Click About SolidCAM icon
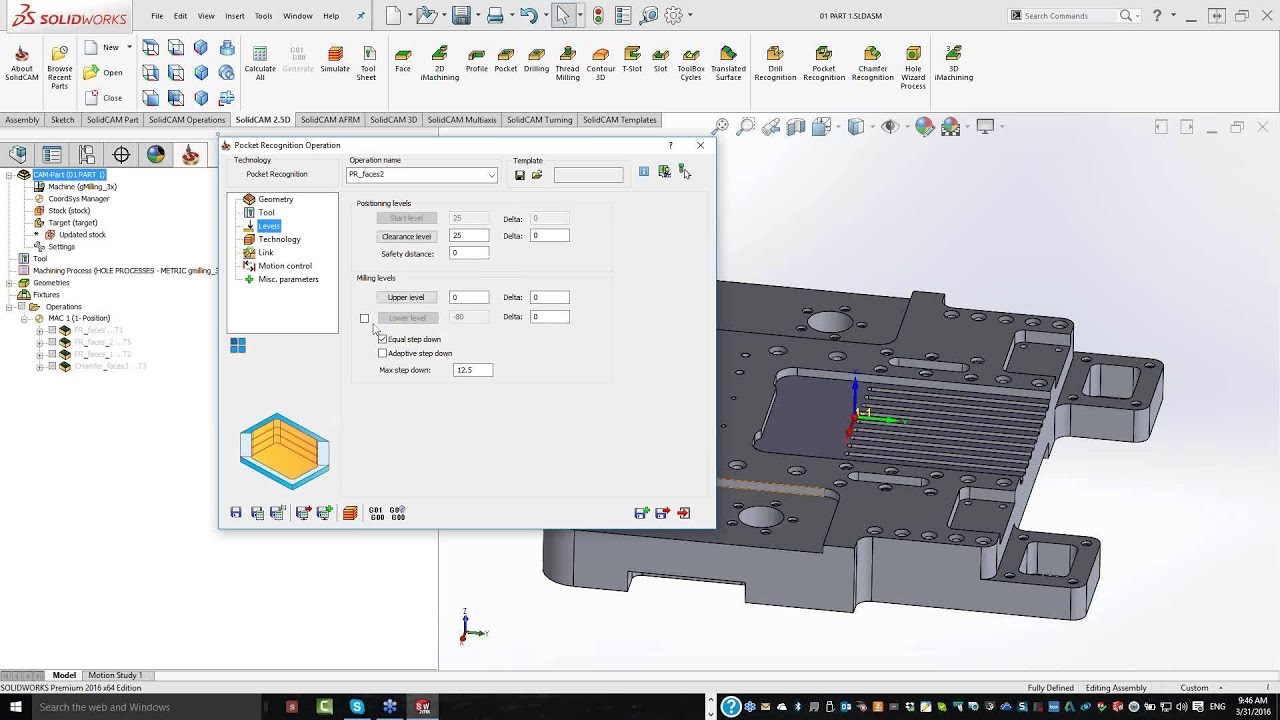 point(22,63)
